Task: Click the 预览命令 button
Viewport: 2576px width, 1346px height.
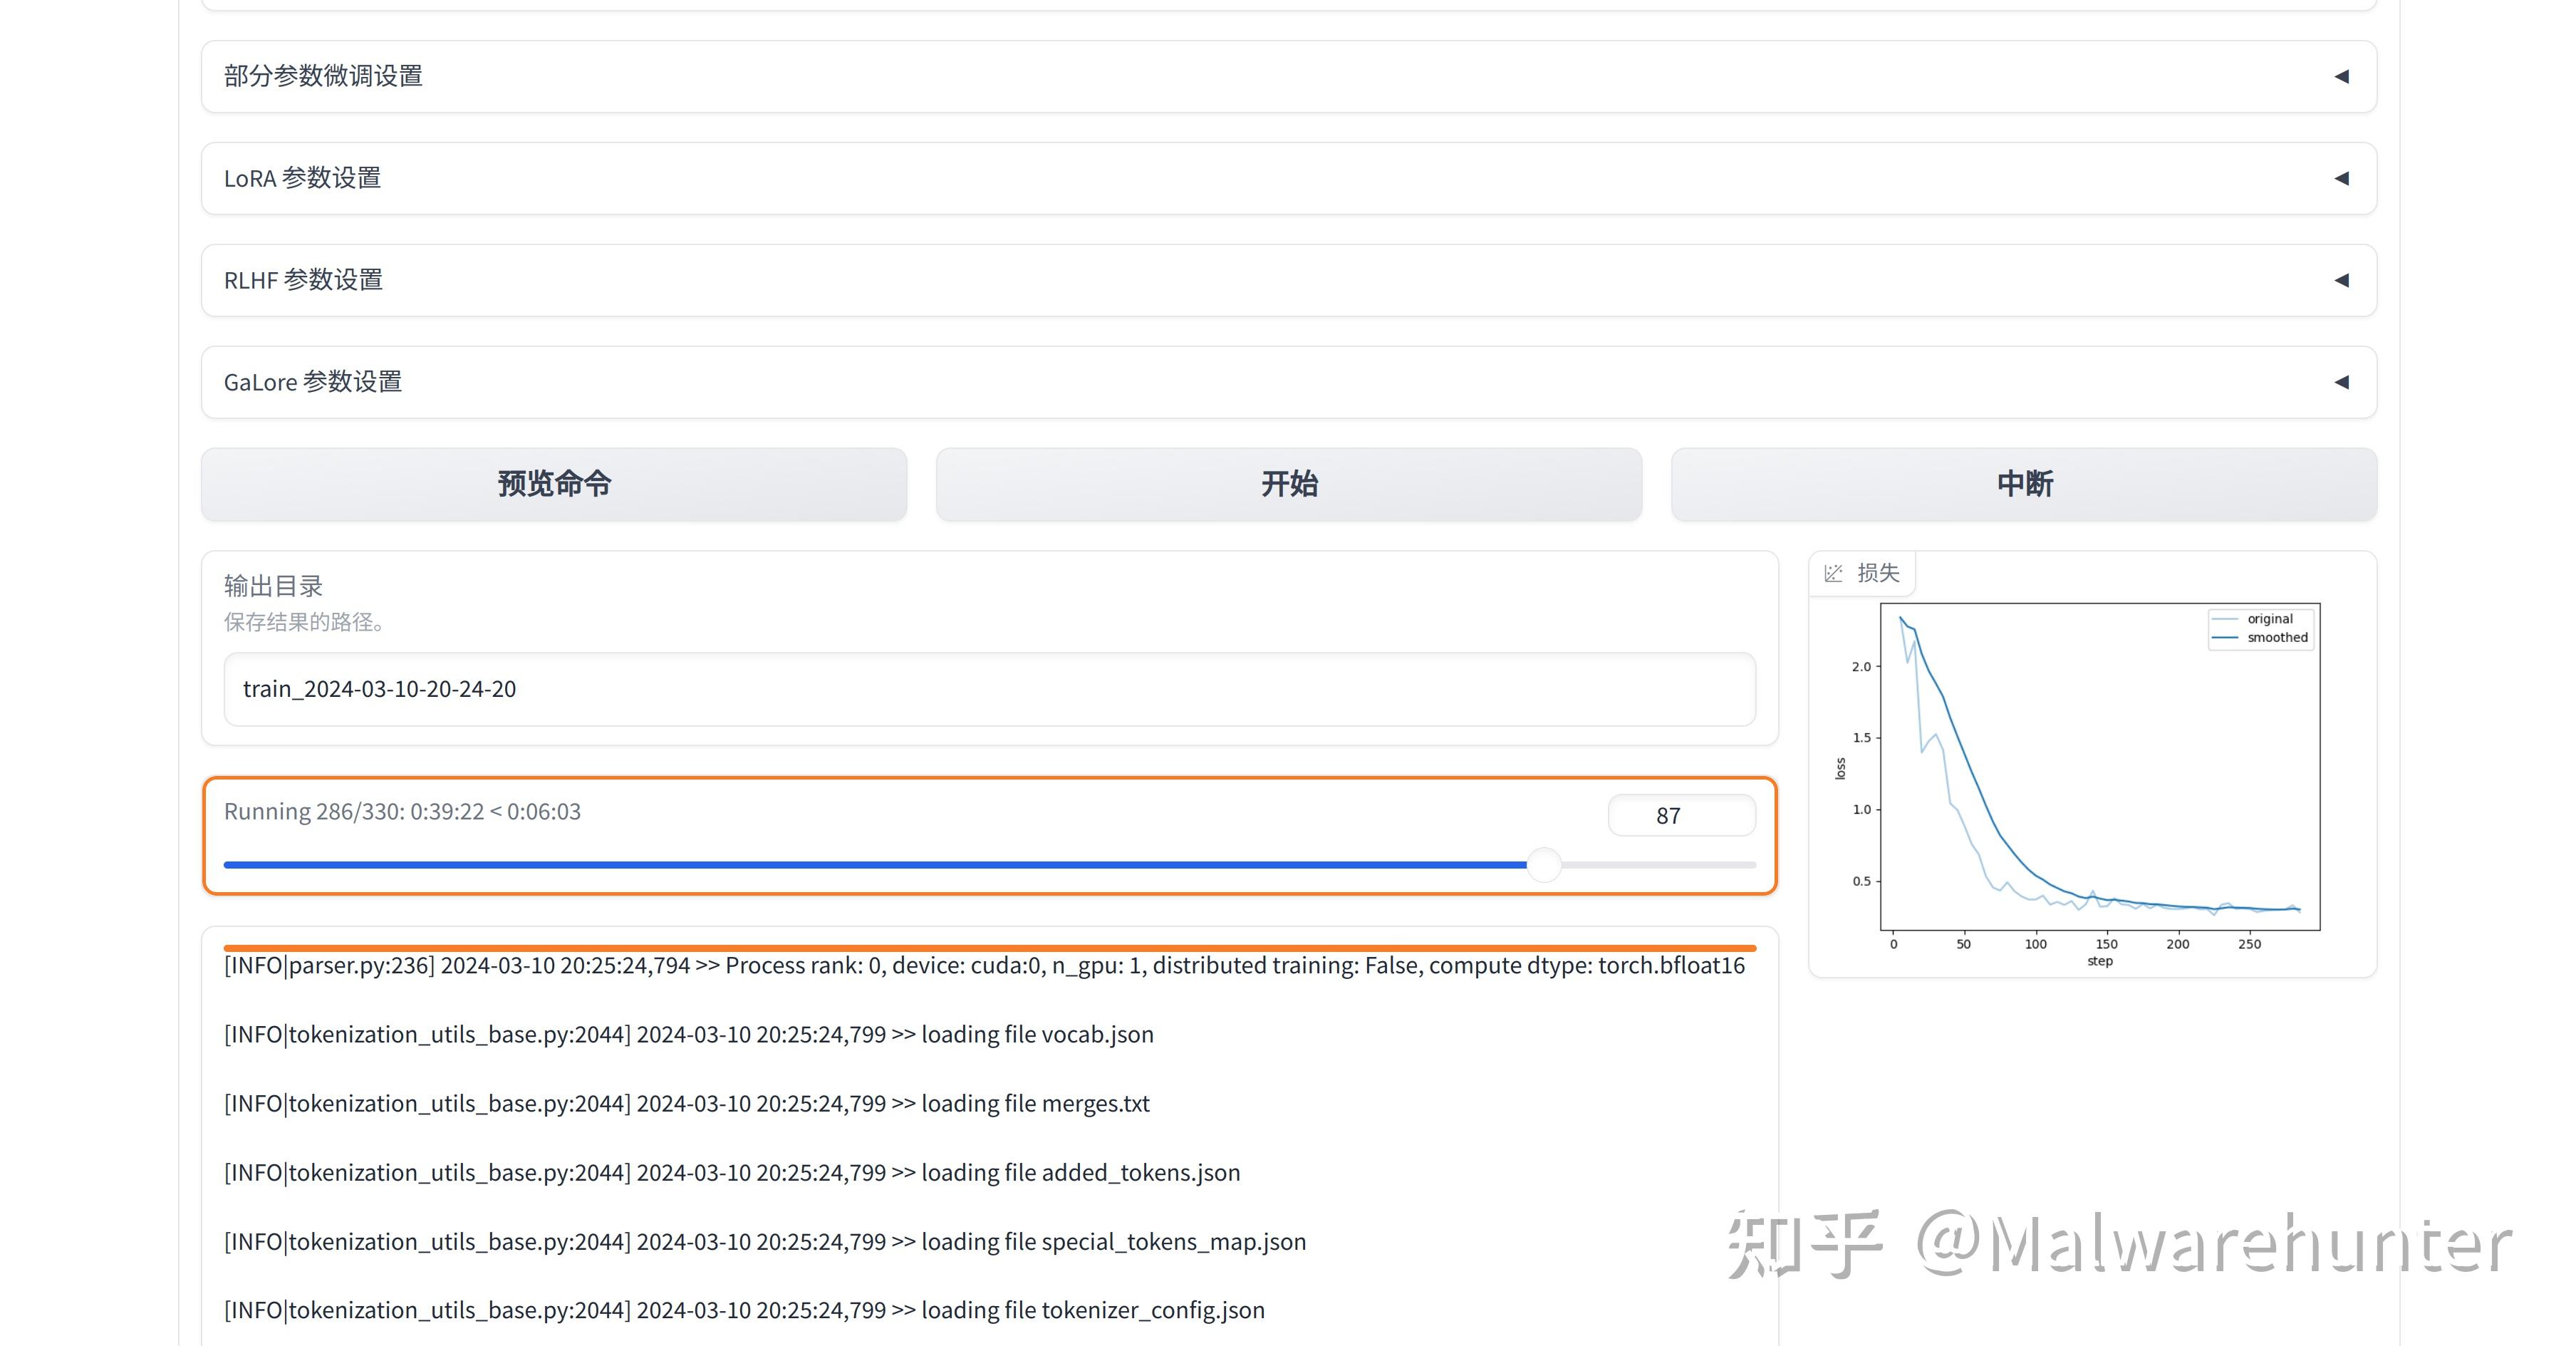Action: [554, 484]
